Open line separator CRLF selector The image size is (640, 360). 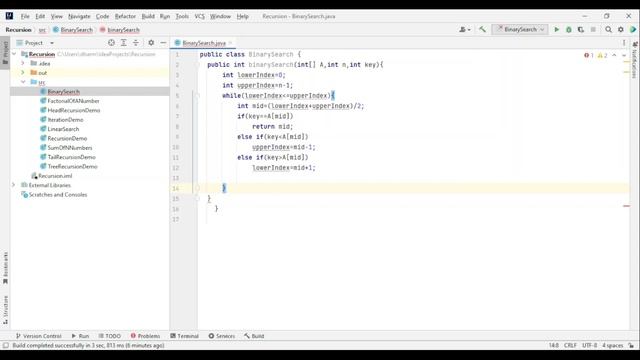(x=570, y=345)
